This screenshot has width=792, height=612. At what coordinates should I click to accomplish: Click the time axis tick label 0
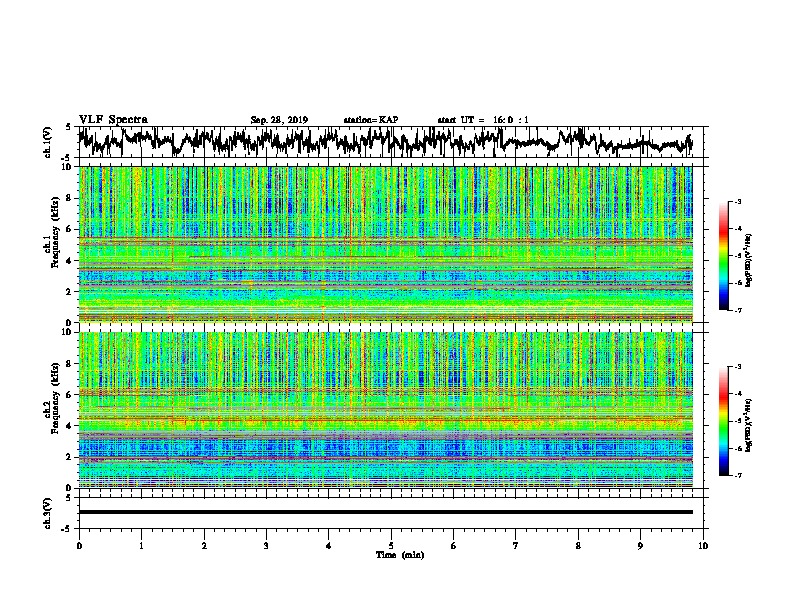pyautogui.click(x=79, y=546)
